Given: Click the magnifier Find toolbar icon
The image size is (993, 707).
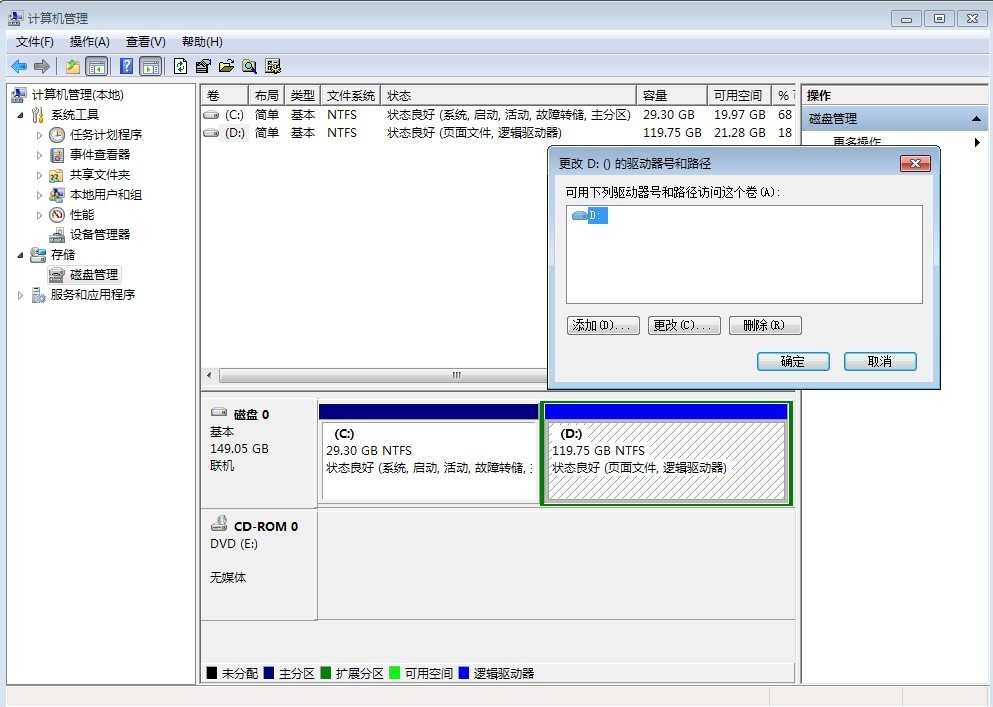Looking at the screenshot, I should 250,66.
